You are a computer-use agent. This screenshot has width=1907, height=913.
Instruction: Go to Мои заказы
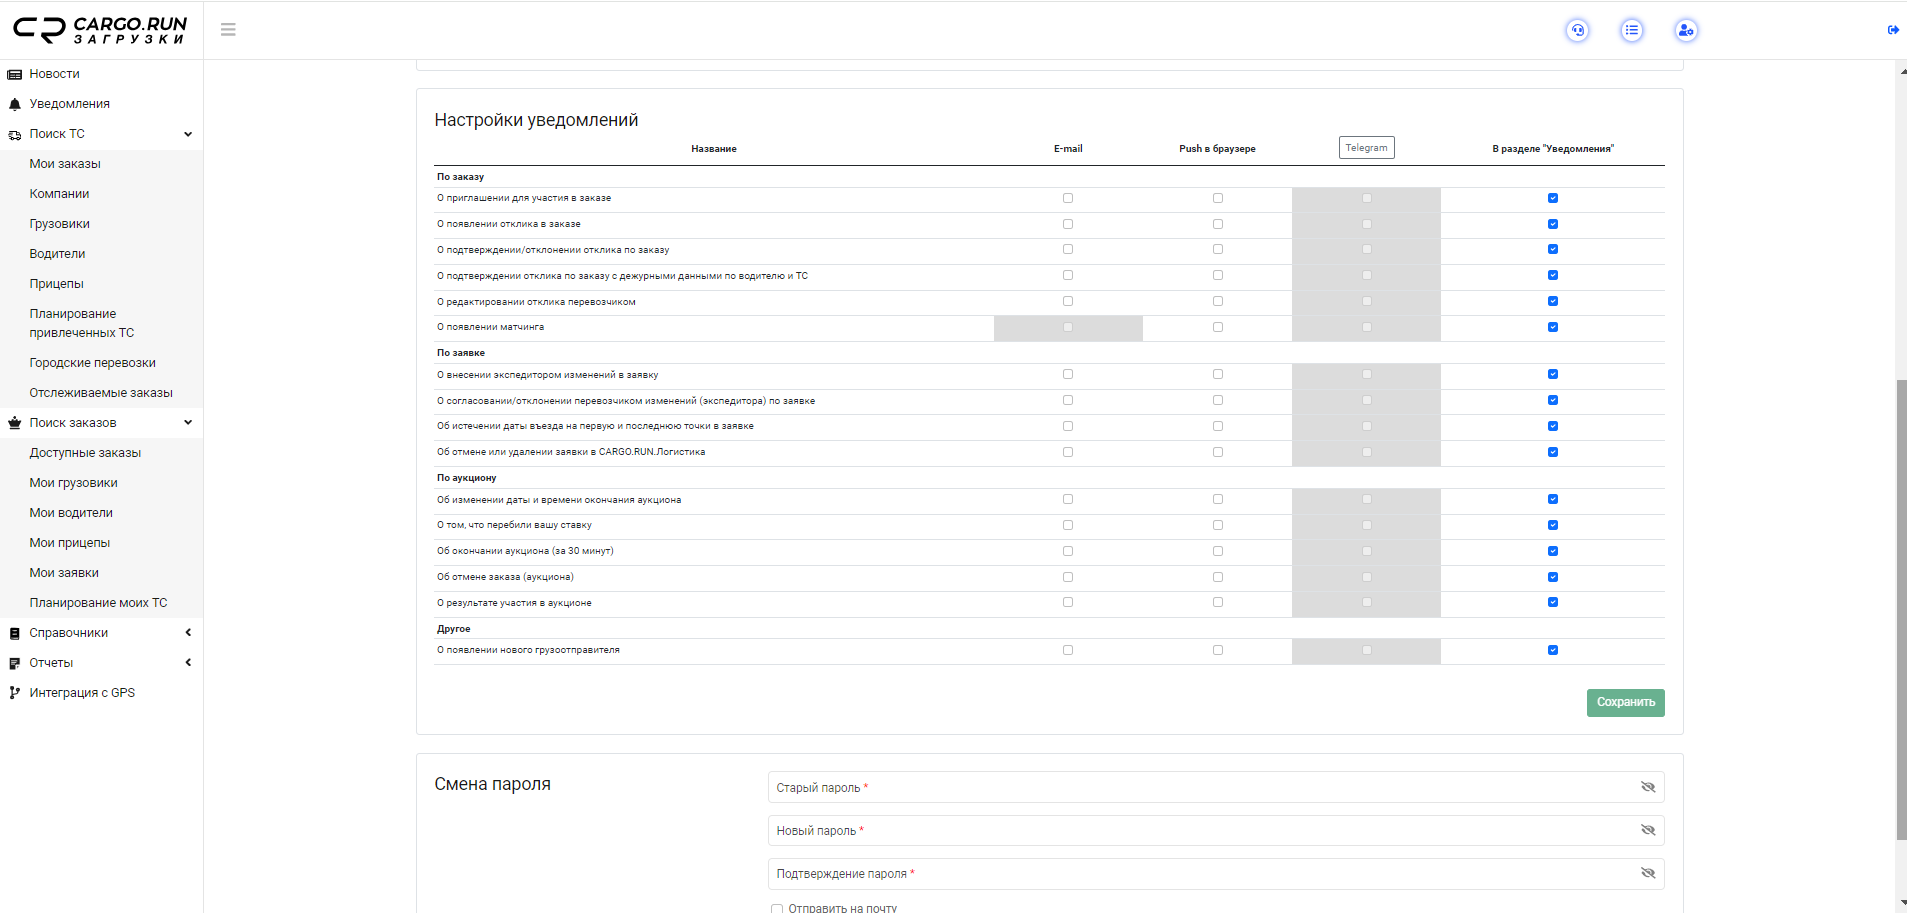click(x=65, y=164)
